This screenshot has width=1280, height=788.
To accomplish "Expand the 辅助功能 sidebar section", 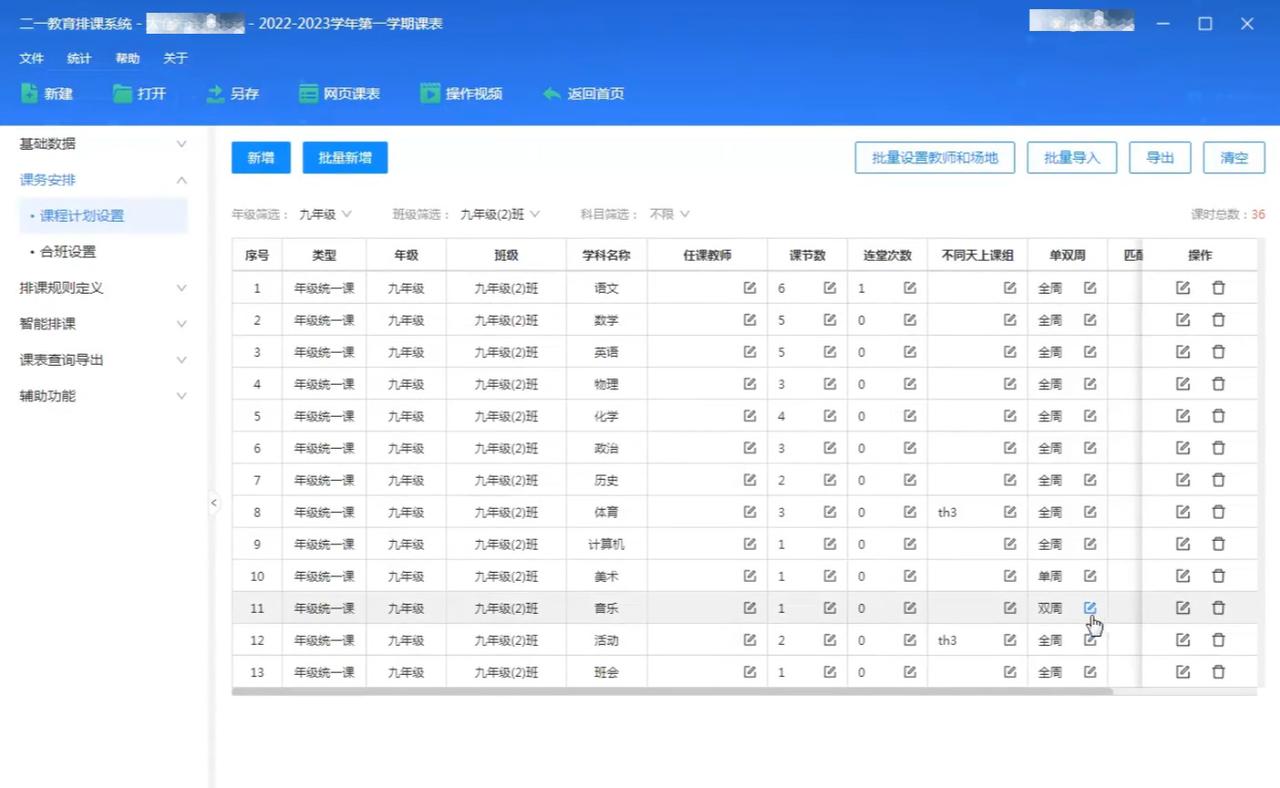I will click(x=103, y=396).
